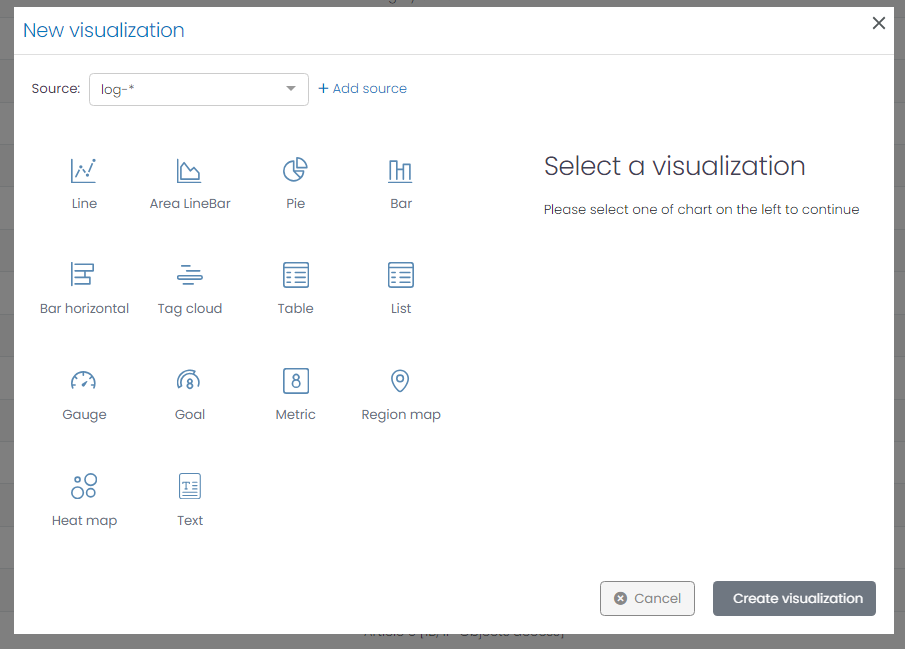
Task: Pick the Metric visualization icon
Action: point(296,381)
